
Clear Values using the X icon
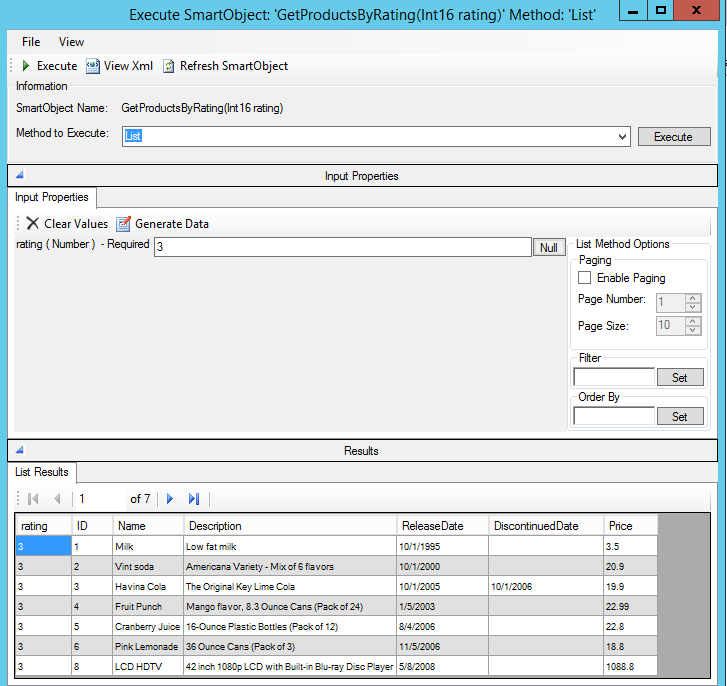[33, 224]
